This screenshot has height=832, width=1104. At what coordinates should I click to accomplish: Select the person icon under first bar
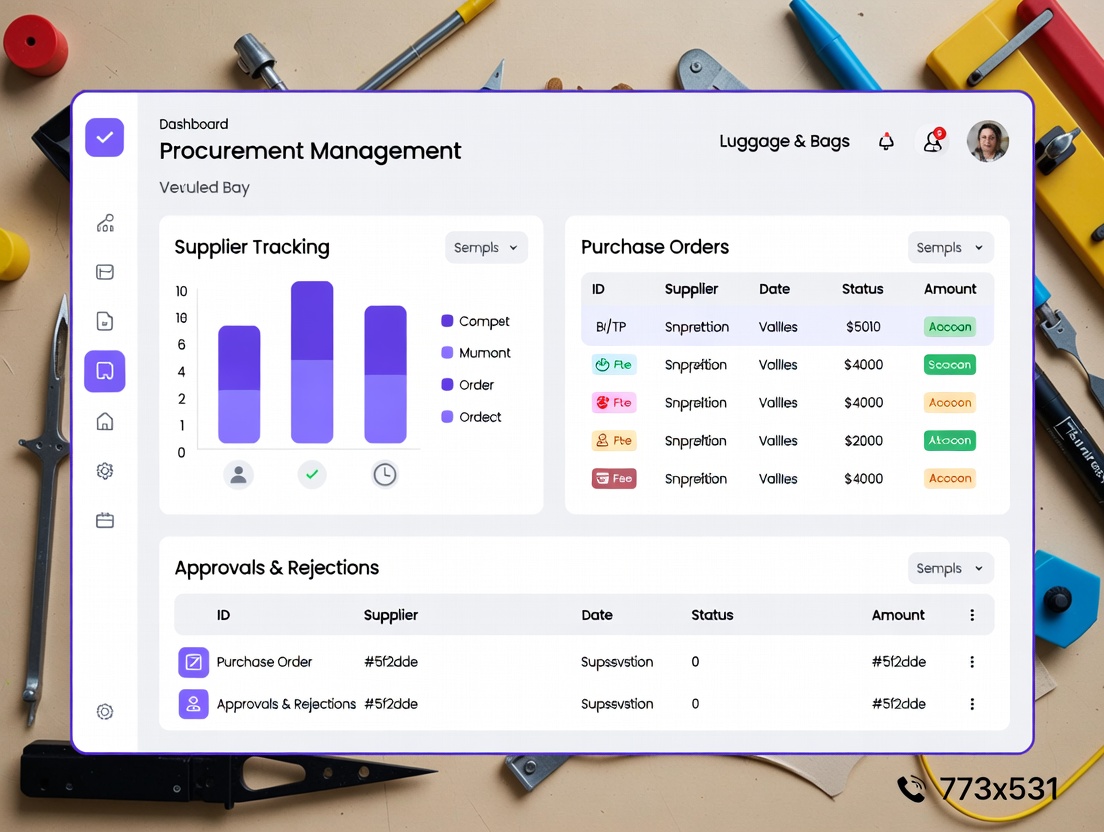pyautogui.click(x=239, y=475)
